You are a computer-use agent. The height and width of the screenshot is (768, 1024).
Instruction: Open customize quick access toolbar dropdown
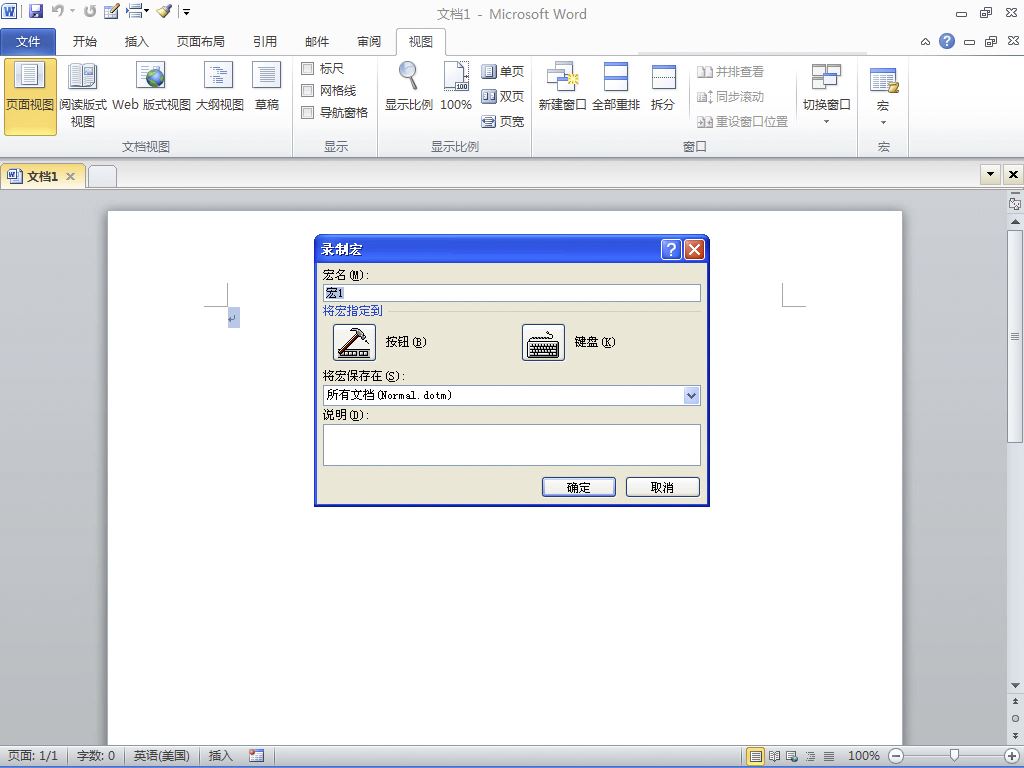[x=186, y=11]
